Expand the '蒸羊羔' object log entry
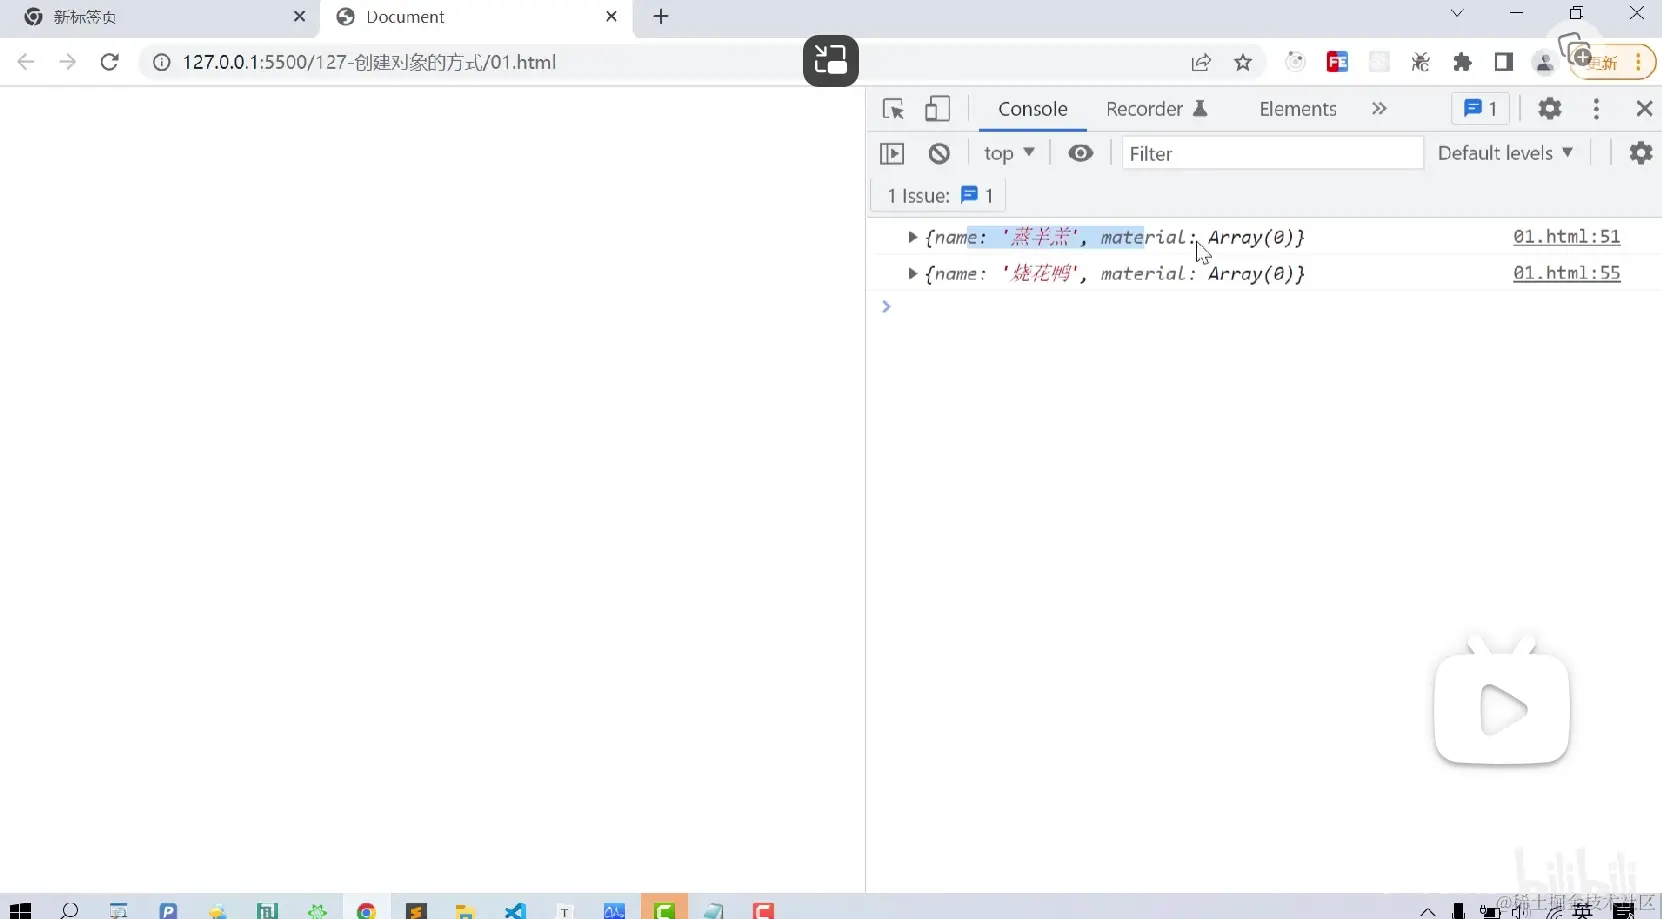 click(912, 237)
